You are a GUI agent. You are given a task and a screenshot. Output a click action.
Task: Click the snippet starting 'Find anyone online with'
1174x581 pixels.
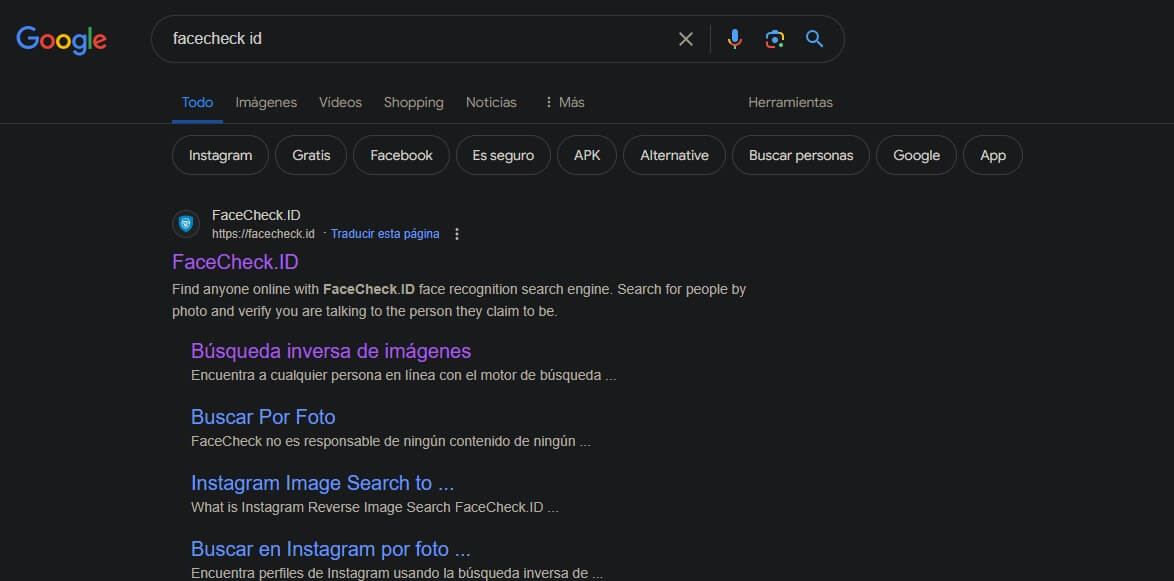(x=459, y=300)
